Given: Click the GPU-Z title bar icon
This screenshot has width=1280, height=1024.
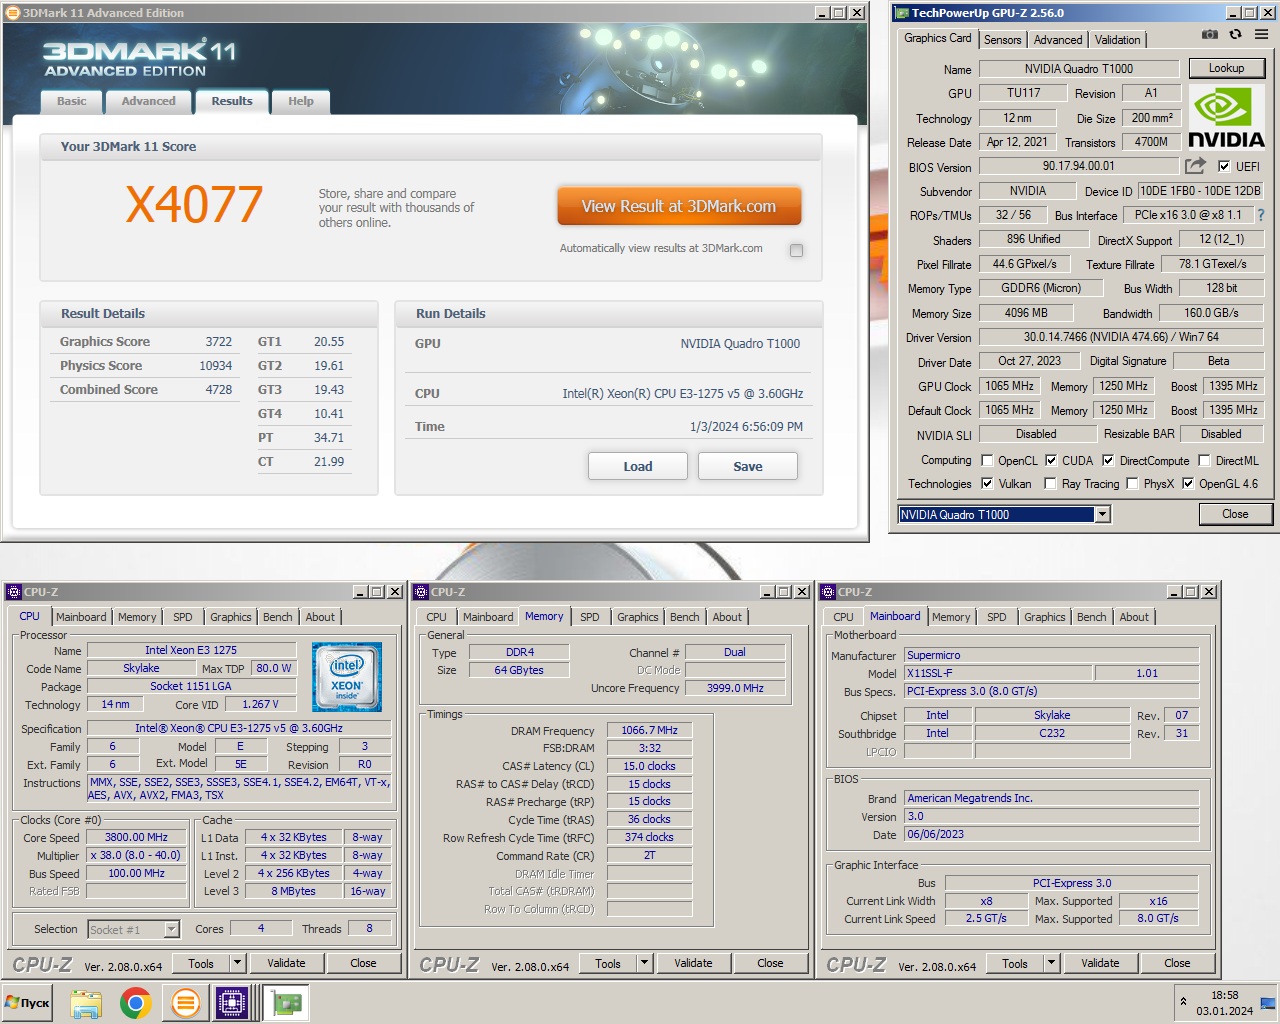Looking at the screenshot, I should click(x=902, y=13).
